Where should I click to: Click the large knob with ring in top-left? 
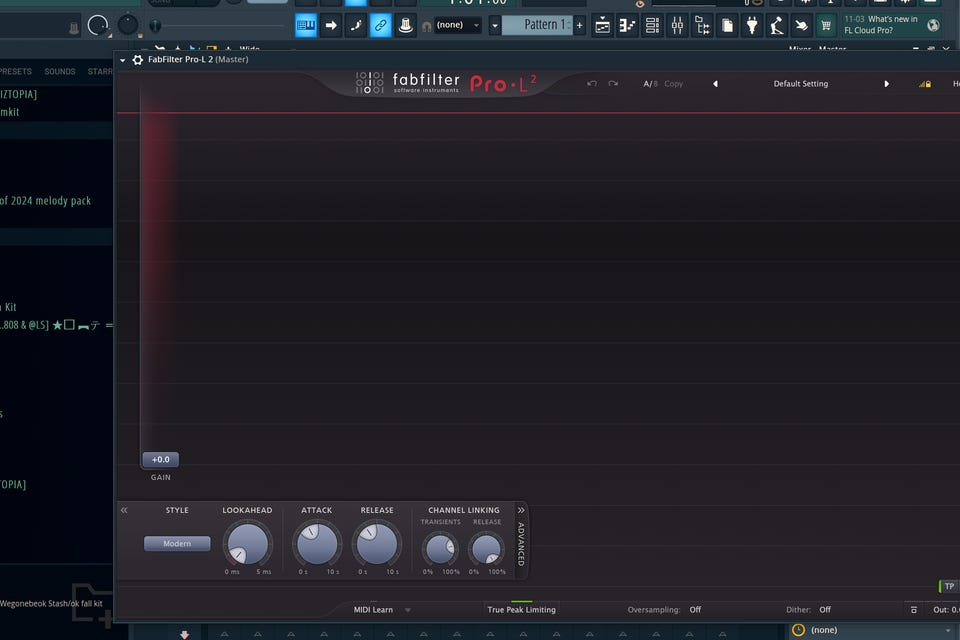coord(98,25)
